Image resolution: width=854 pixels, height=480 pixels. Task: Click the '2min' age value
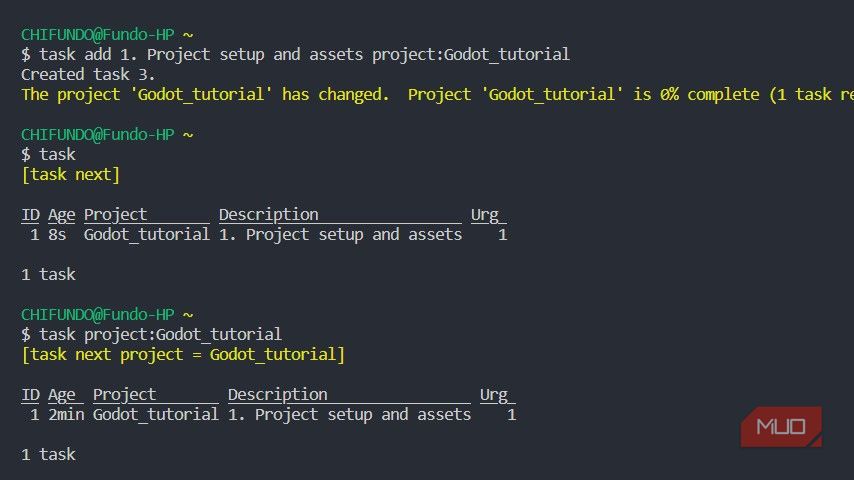[x=66, y=414]
